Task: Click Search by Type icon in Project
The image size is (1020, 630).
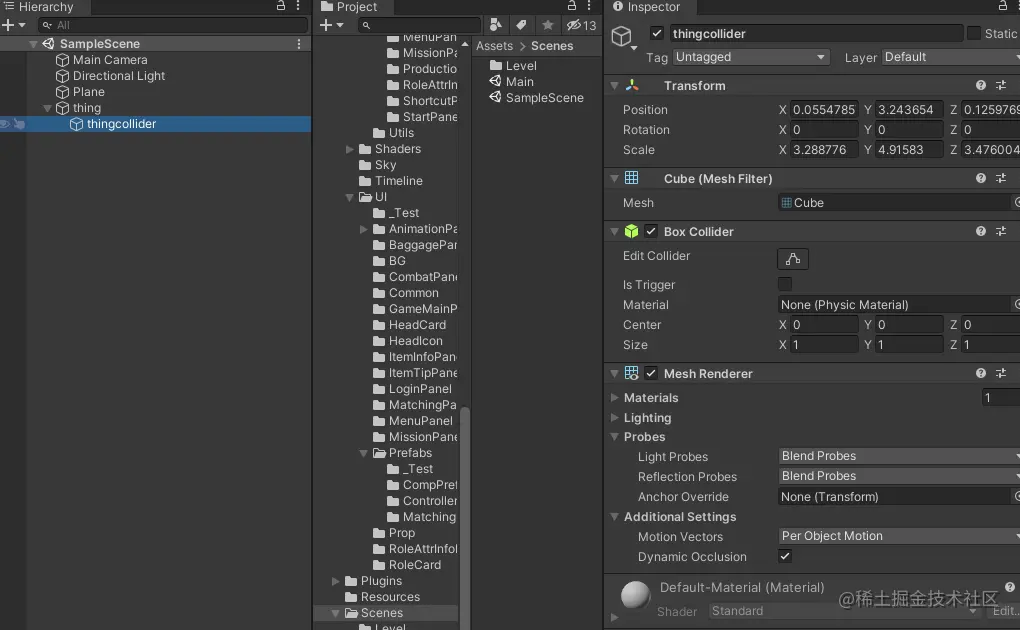Action: (496, 25)
